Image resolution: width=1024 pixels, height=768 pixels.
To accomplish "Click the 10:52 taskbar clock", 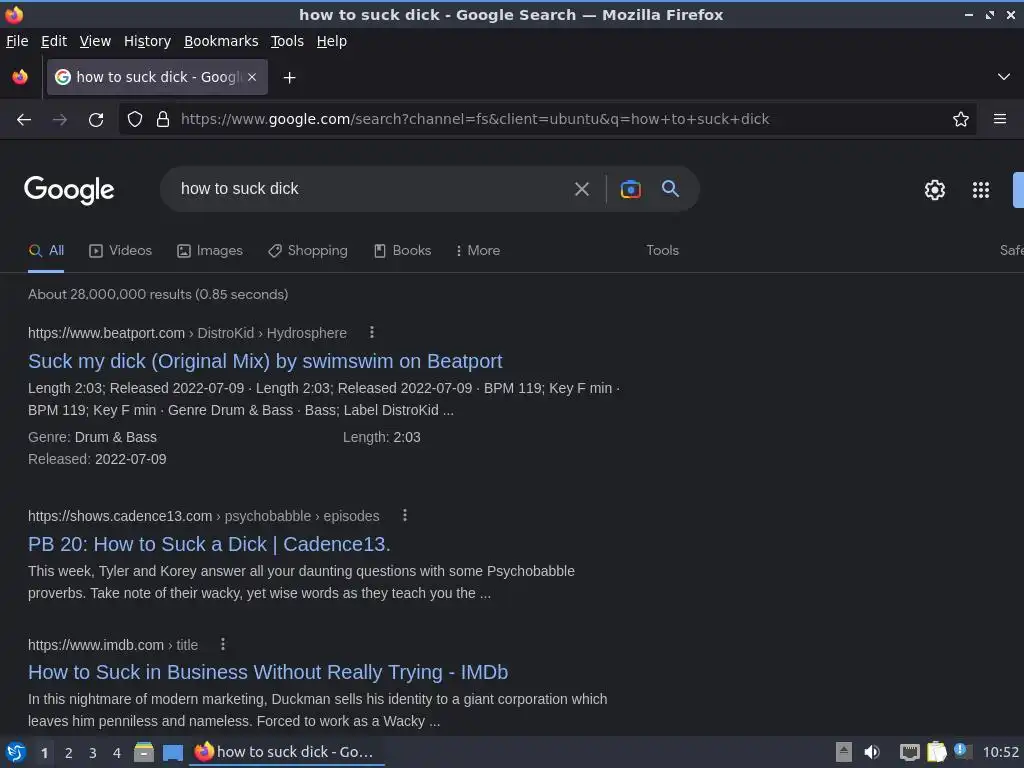I will click(x=1000, y=752).
